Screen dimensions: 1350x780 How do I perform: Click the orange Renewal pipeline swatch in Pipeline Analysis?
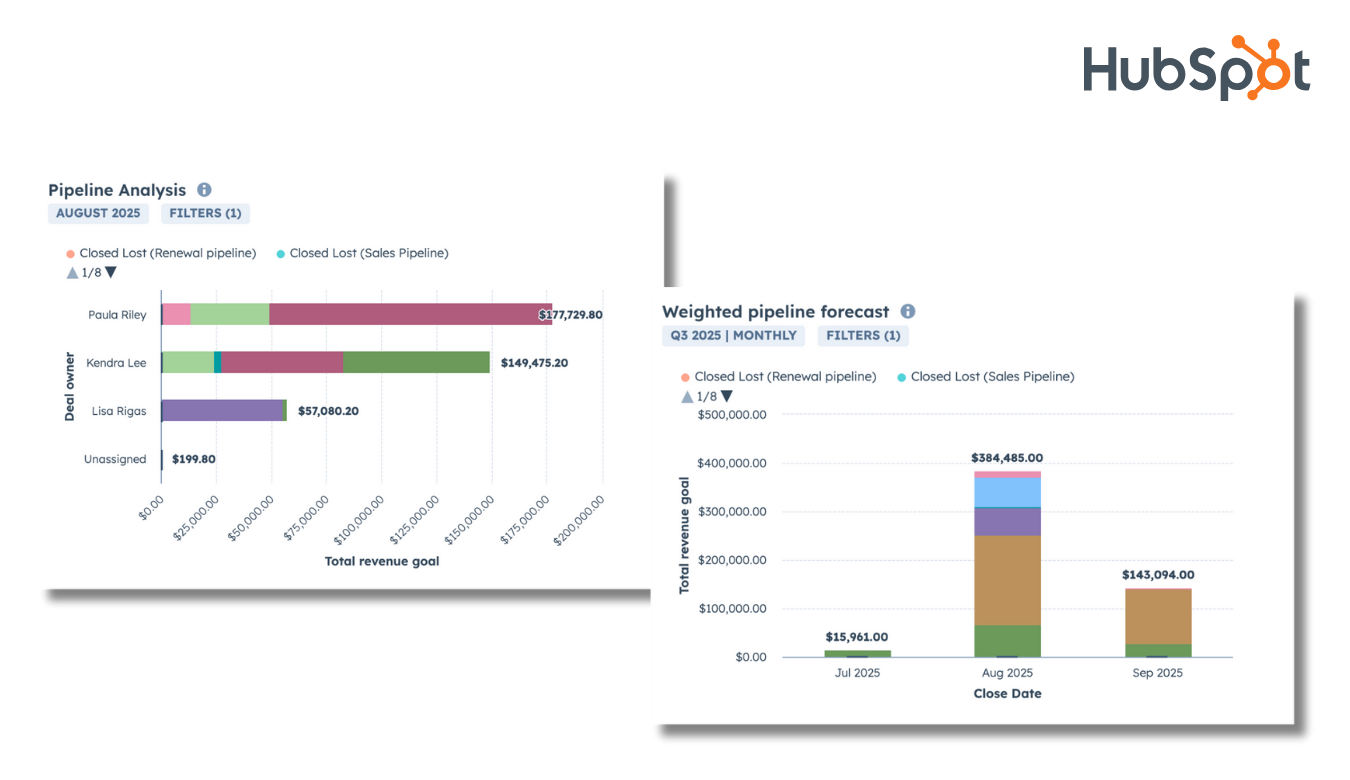click(x=70, y=253)
